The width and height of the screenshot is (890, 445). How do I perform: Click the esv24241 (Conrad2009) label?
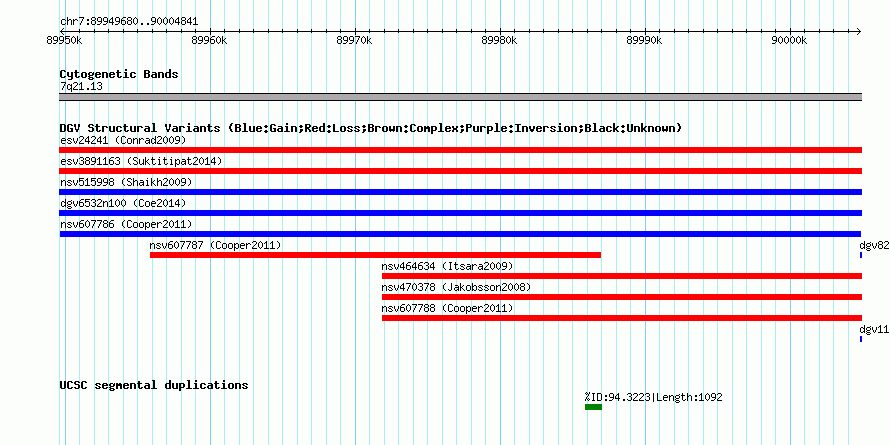(123, 140)
